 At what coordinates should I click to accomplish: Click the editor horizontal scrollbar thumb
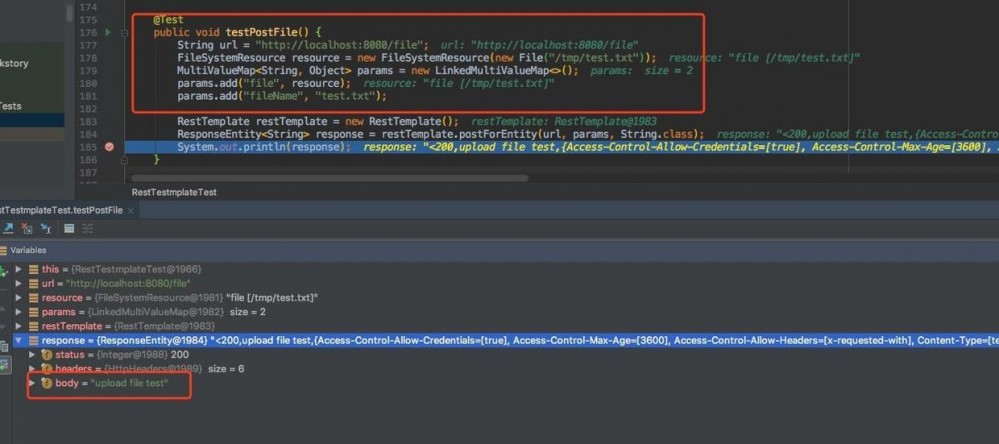329,178
